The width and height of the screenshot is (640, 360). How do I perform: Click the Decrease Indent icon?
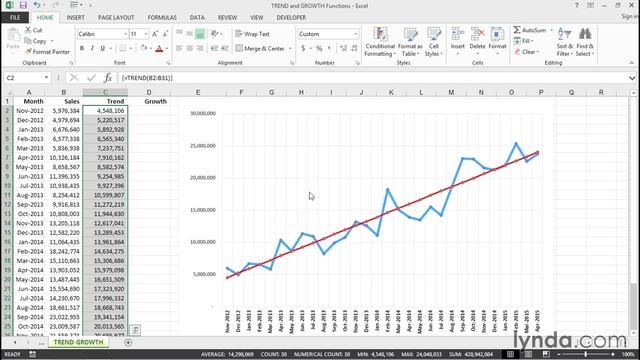point(215,48)
